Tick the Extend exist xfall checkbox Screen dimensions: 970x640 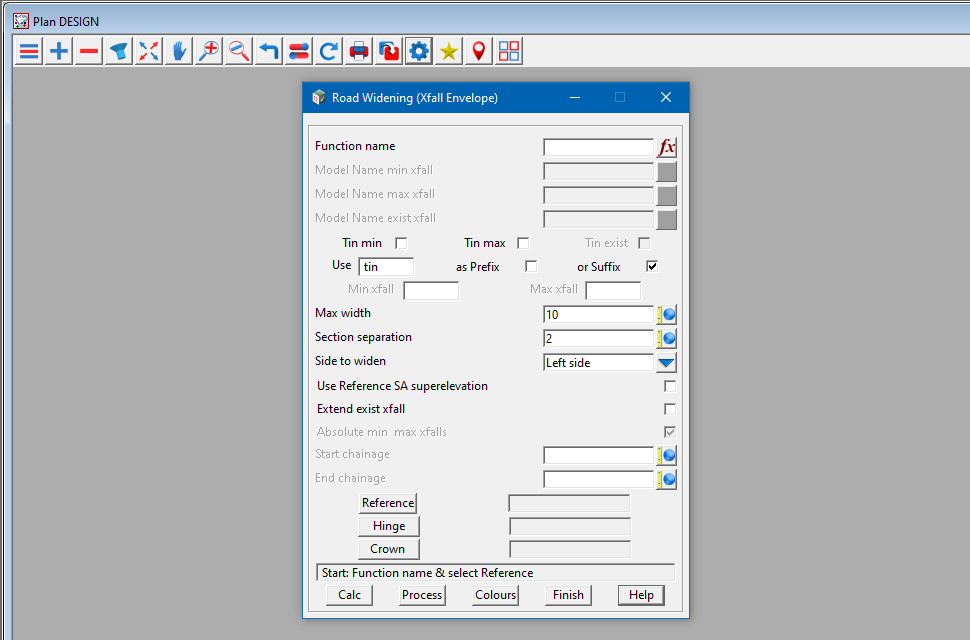(x=670, y=409)
